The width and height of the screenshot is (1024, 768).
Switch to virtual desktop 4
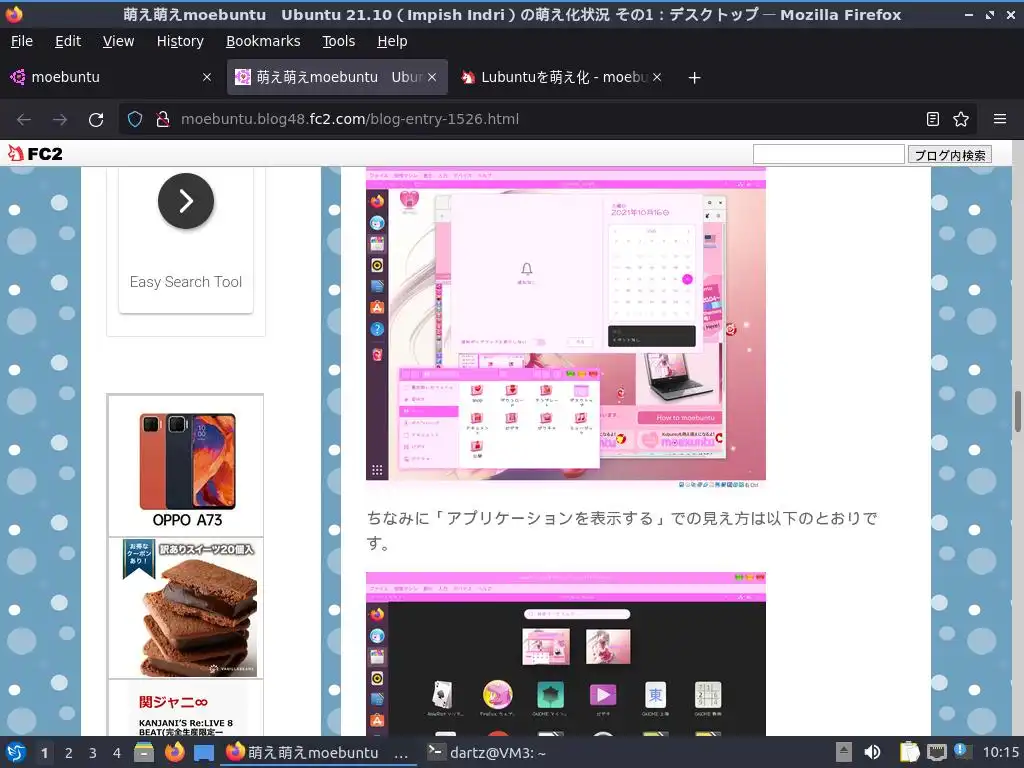click(117, 753)
